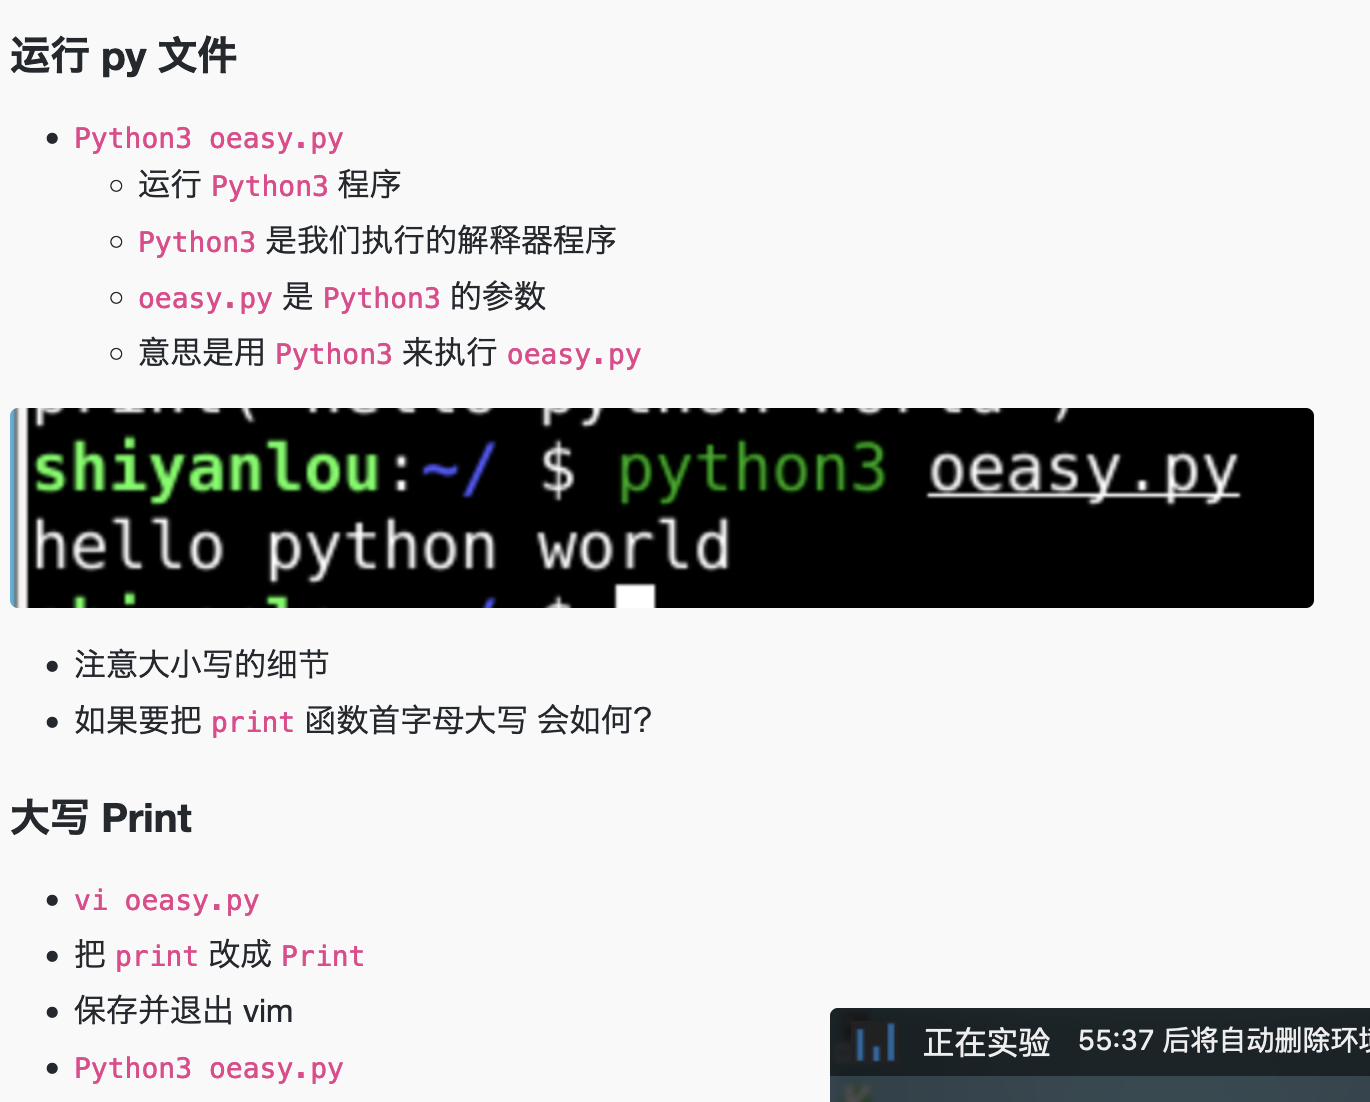Click capitalized Print code after 改成
Image resolution: width=1370 pixels, height=1102 pixels.
coord(322,957)
